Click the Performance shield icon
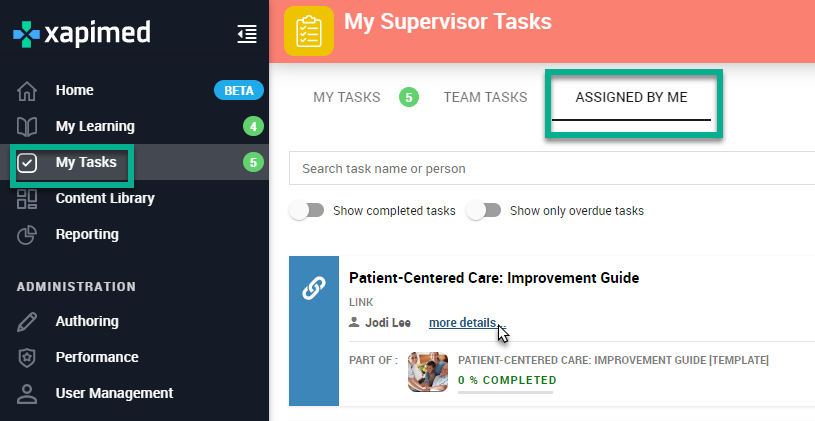815x421 pixels. click(27, 358)
